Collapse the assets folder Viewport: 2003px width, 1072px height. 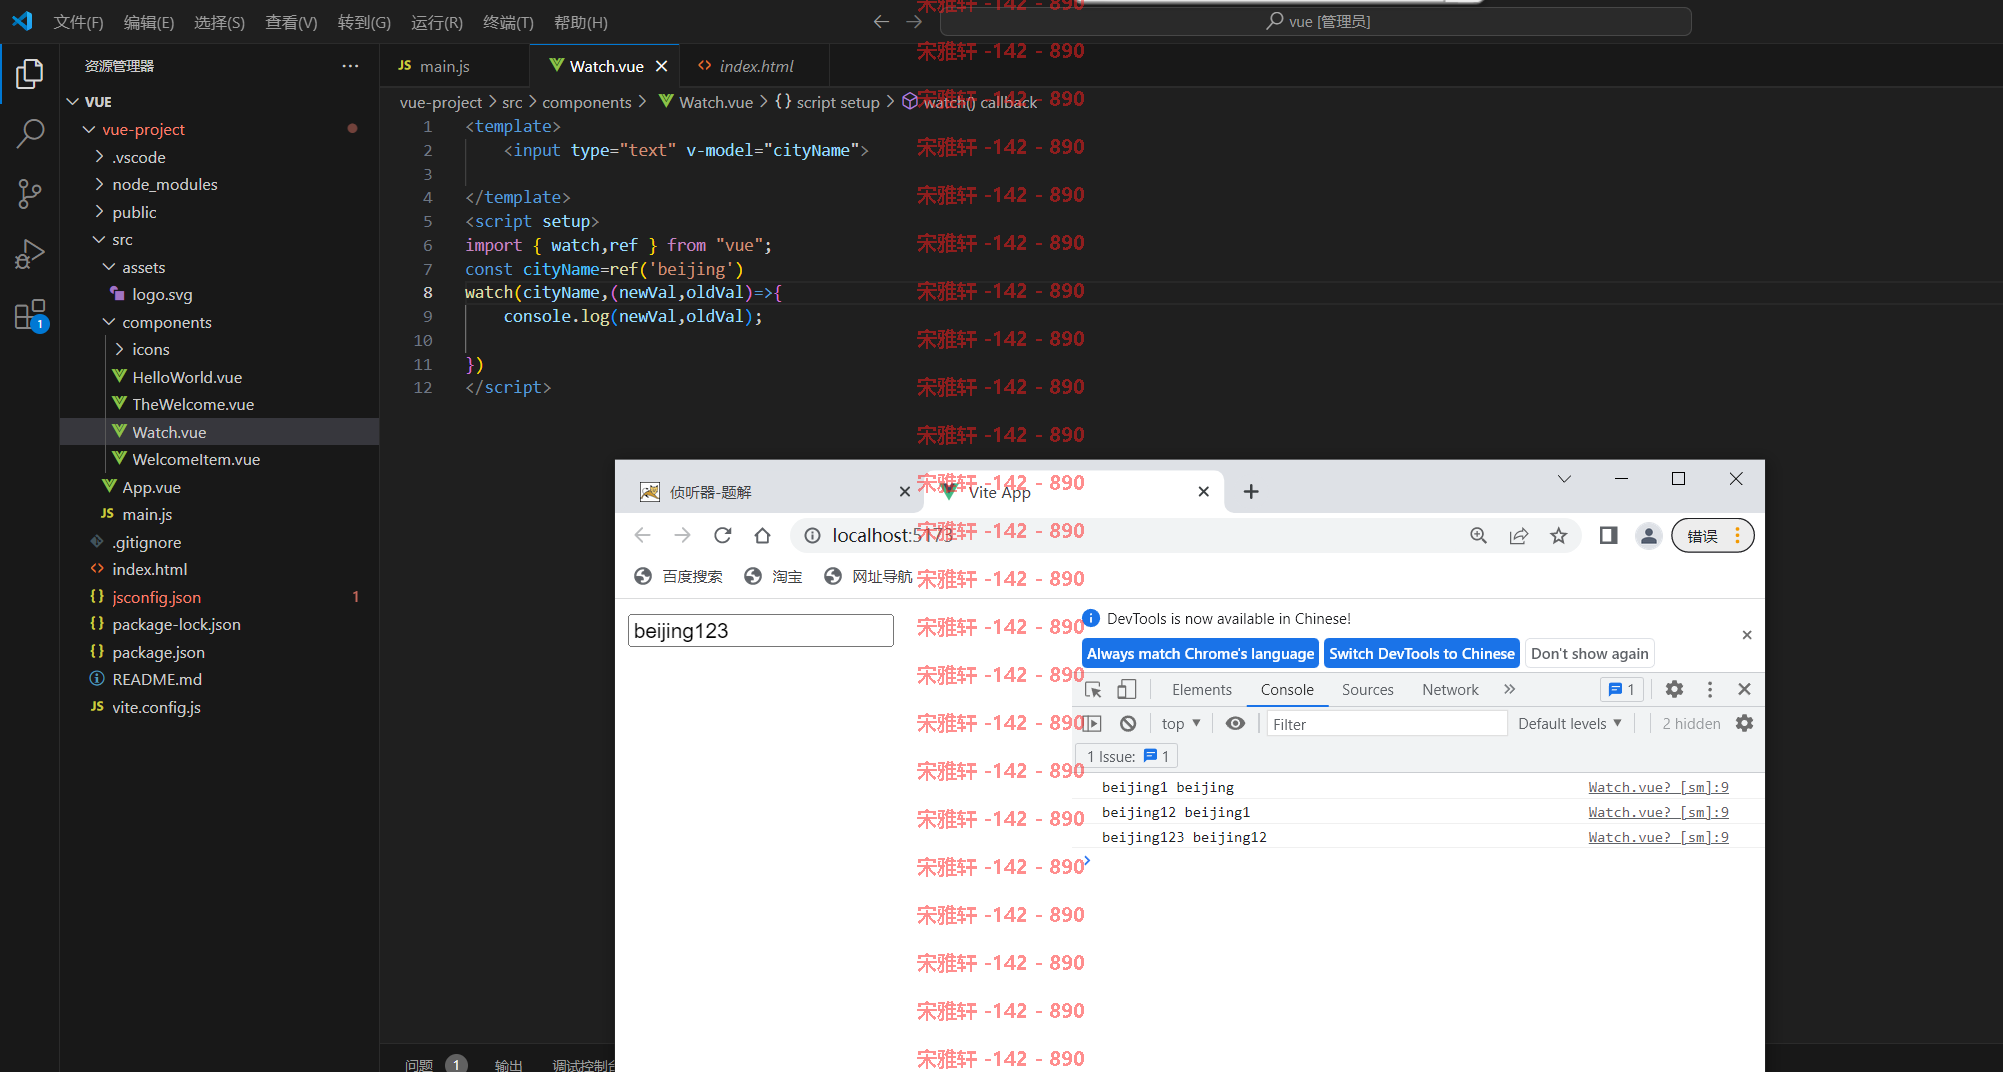(x=109, y=267)
